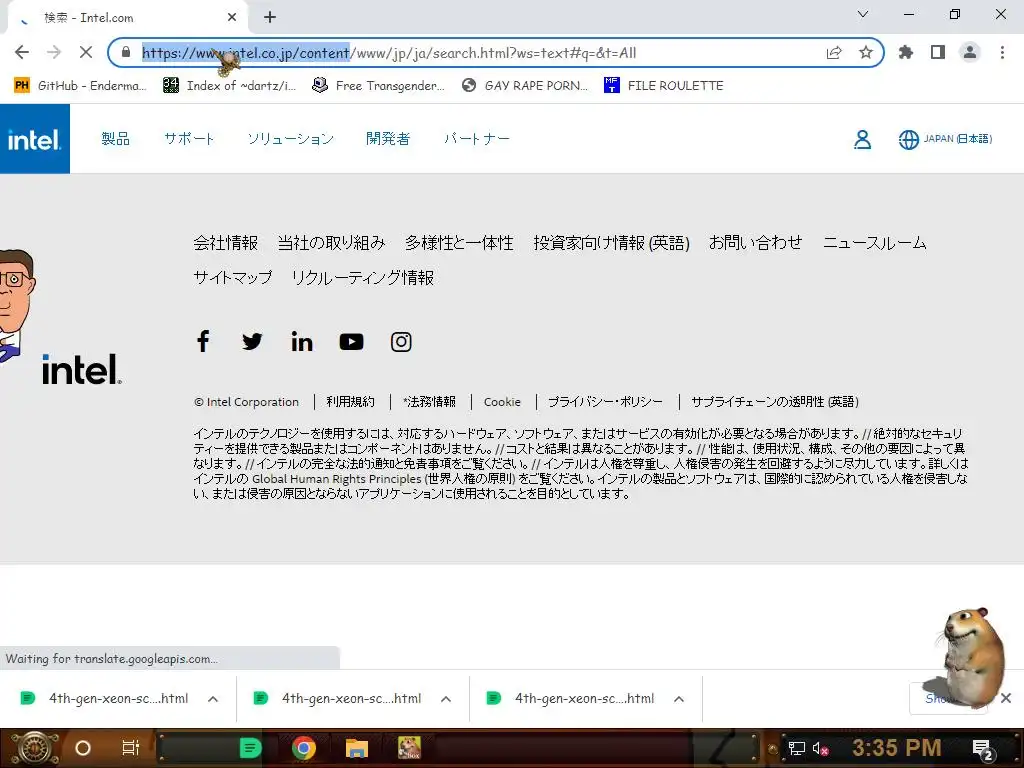
Task: Open Intel's Twitter page icon
Action: click(x=252, y=341)
